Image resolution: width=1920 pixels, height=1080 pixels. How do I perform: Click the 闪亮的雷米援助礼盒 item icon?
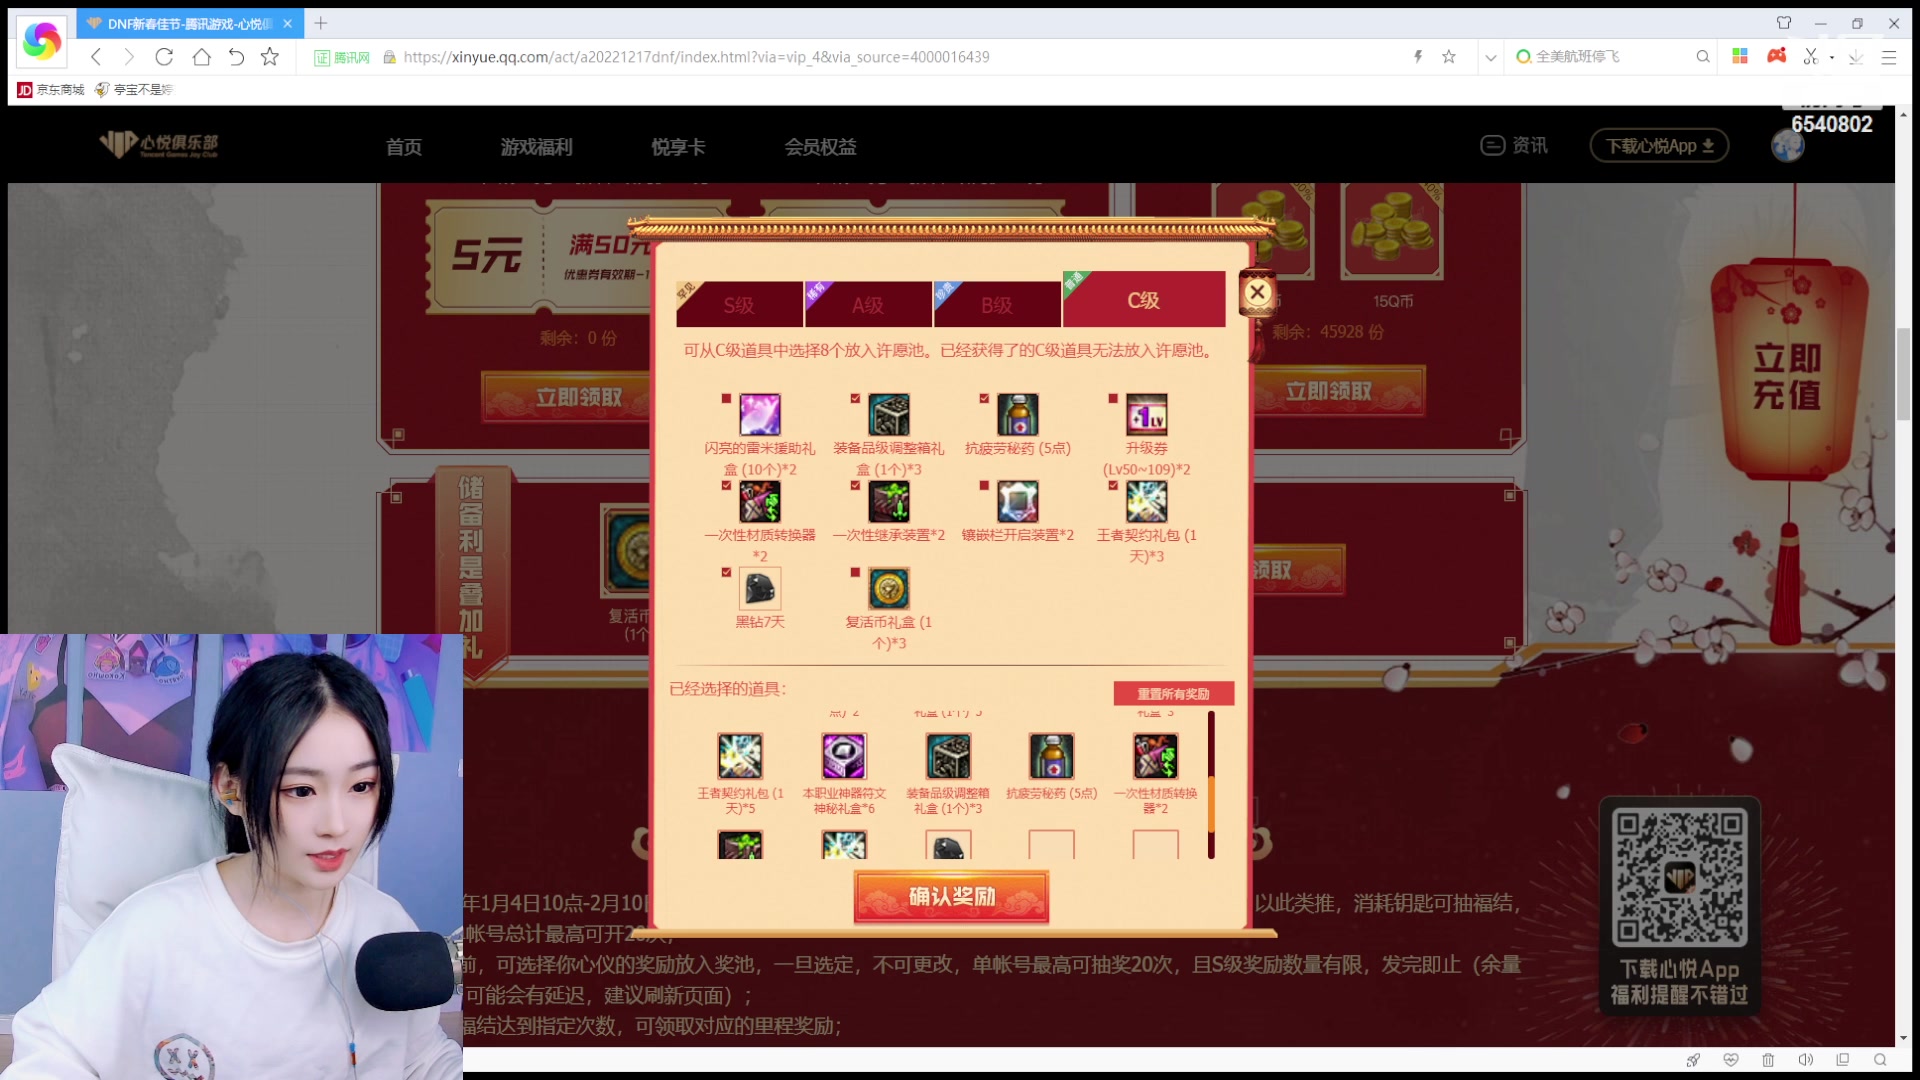coord(760,414)
